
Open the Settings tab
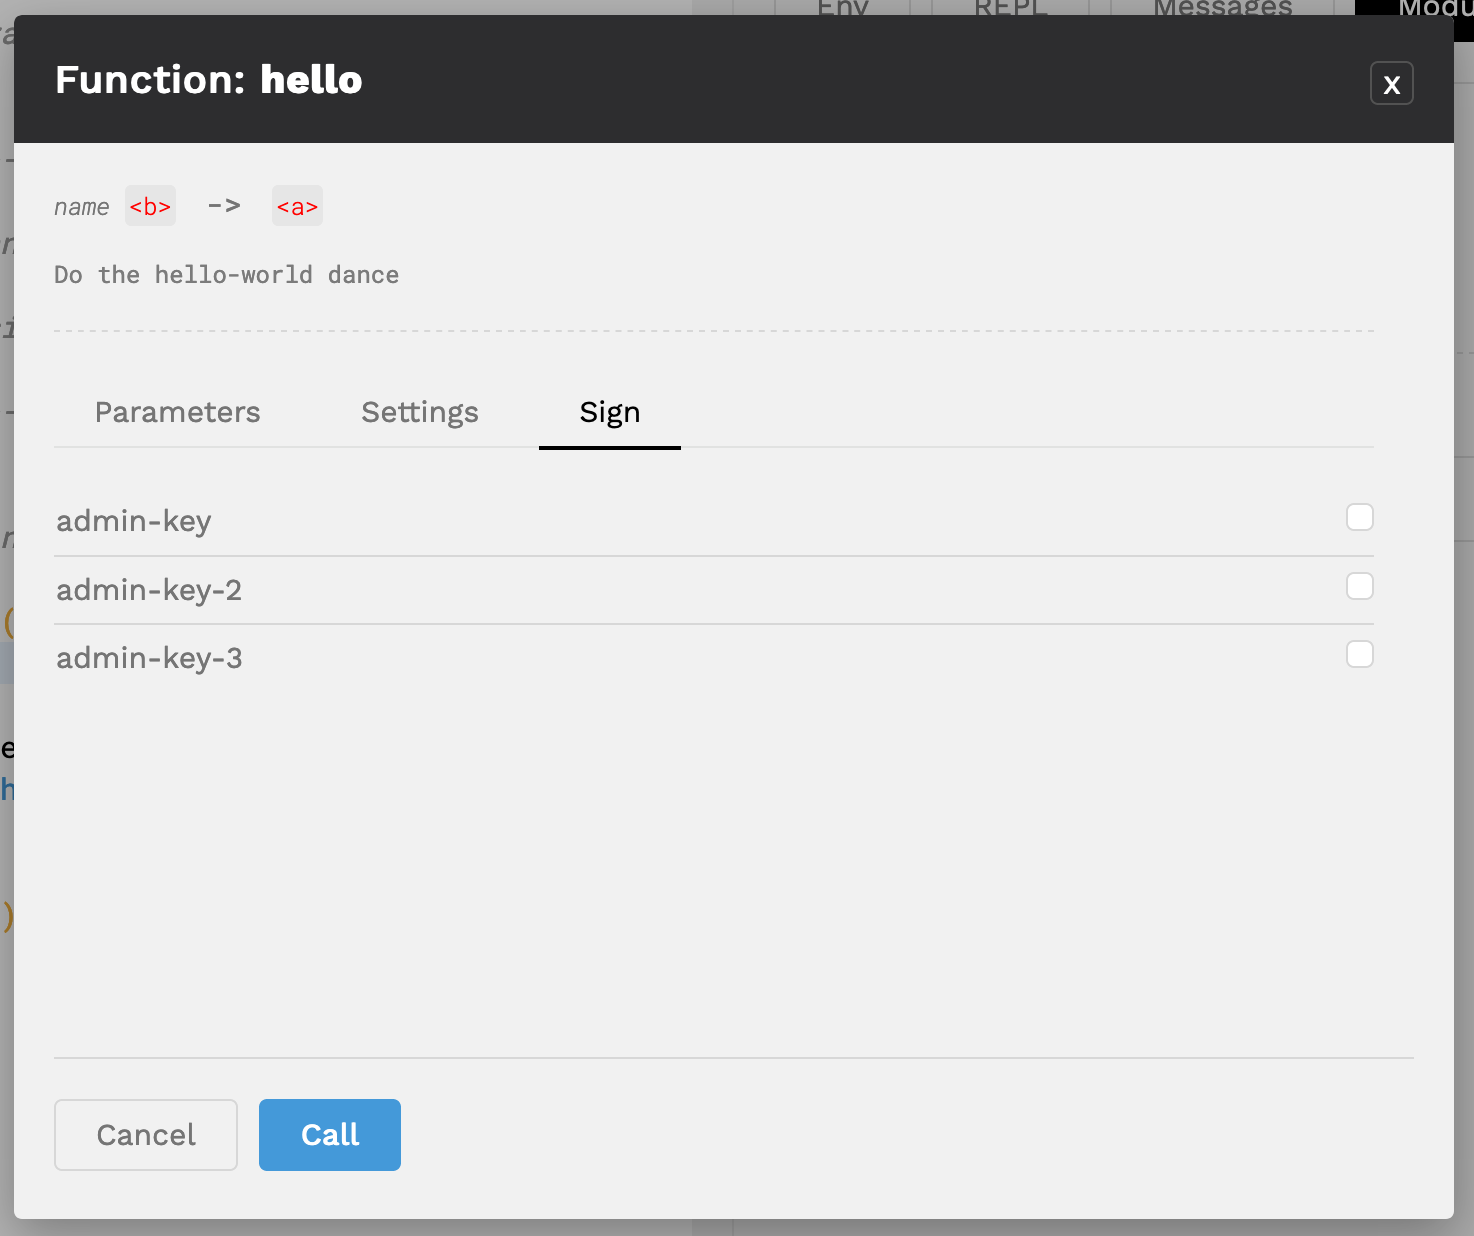[420, 412]
